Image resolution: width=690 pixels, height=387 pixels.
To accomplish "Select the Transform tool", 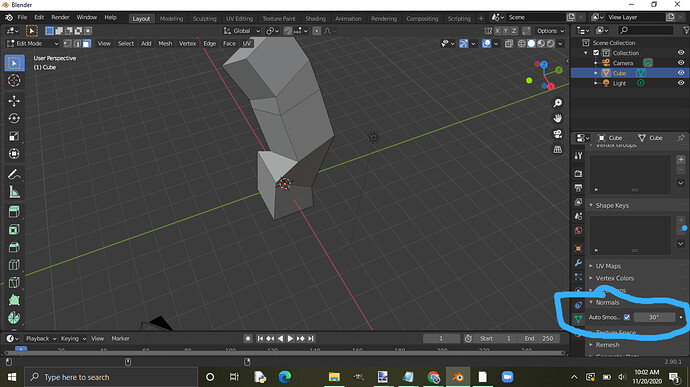I will click(x=14, y=154).
